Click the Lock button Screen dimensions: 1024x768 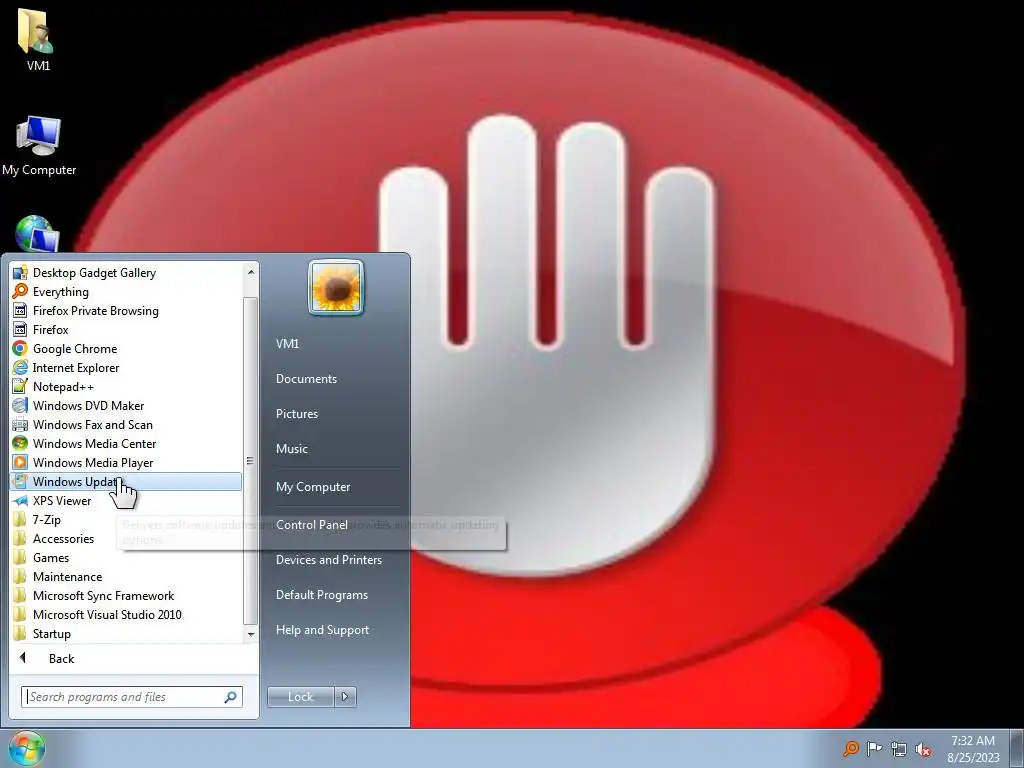click(x=300, y=697)
